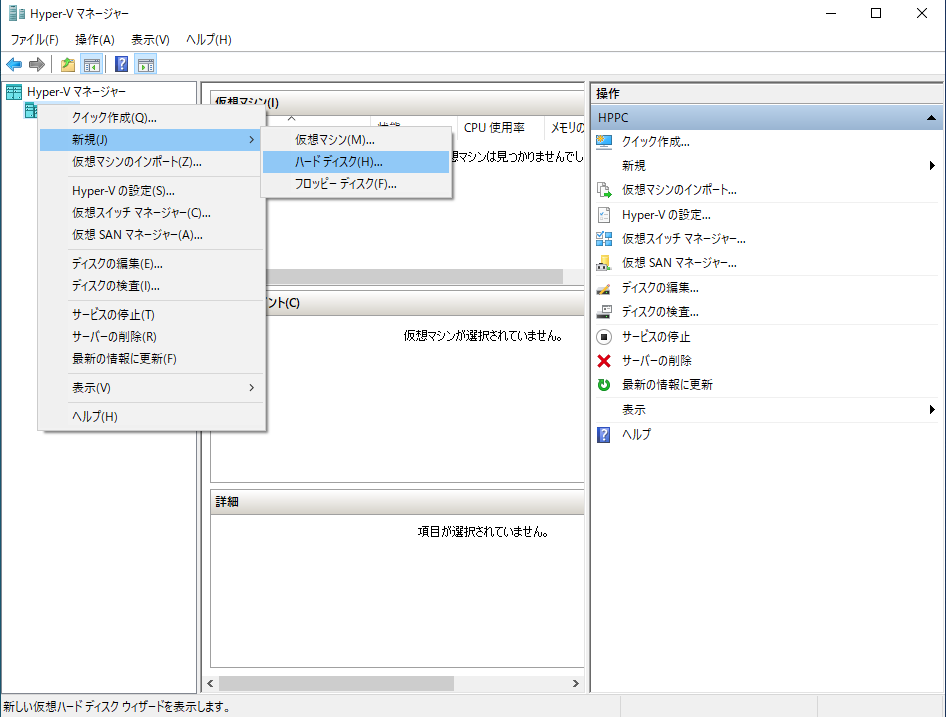The width and height of the screenshot is (946, 717).
Task: Click サービスの停止 in actions pane
Action: click(x=656, y=337)
